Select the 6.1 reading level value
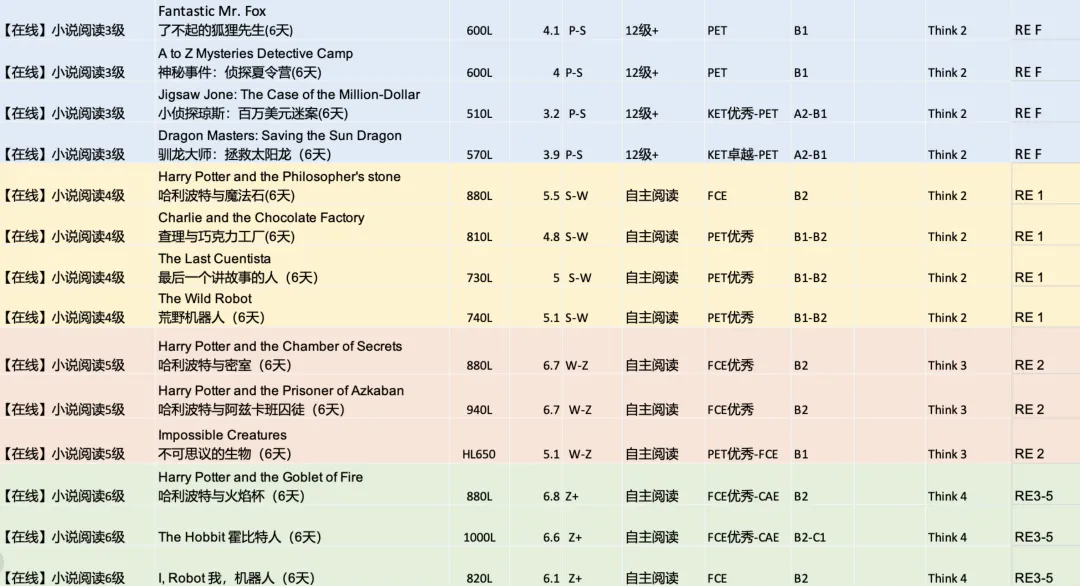 pyautogui.click(x=551, y=578)
